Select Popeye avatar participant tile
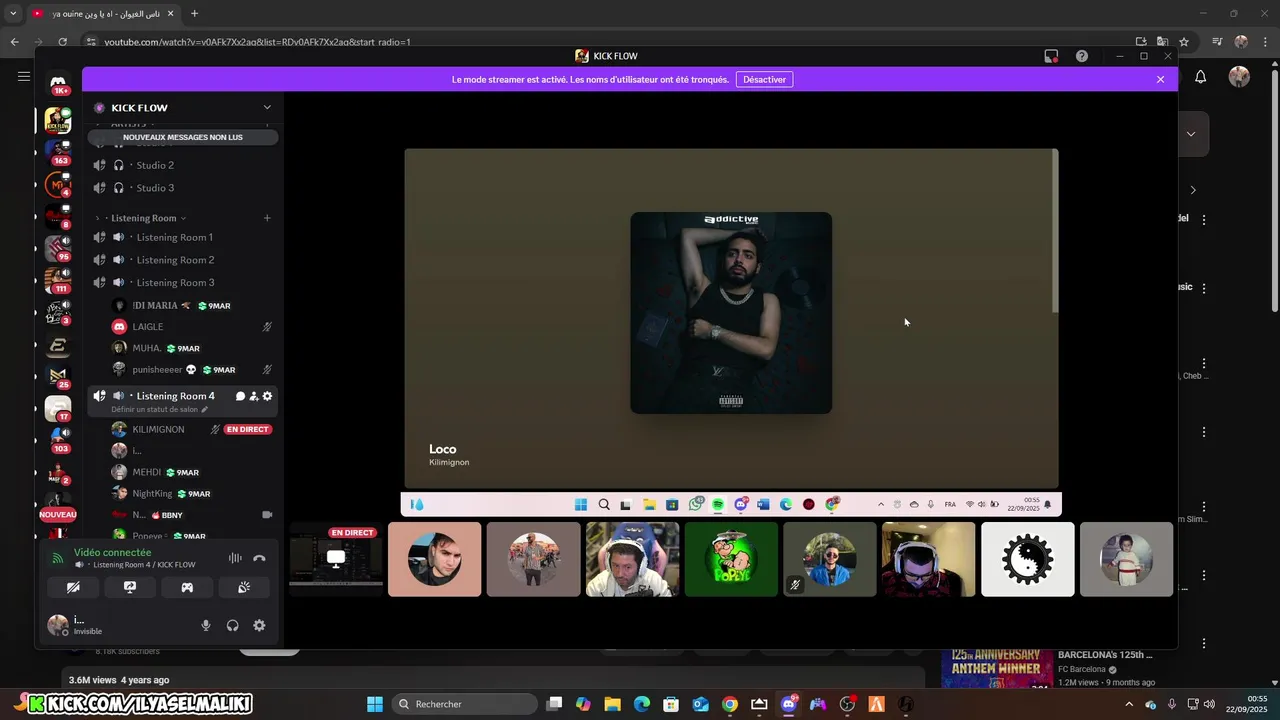The image size is (1280, 720). tap(731, 559)
